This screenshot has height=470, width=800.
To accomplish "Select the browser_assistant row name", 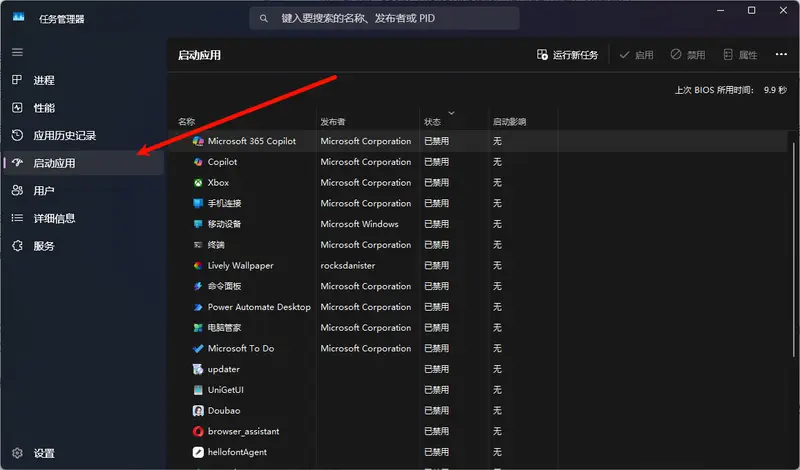I will (243, 431).
